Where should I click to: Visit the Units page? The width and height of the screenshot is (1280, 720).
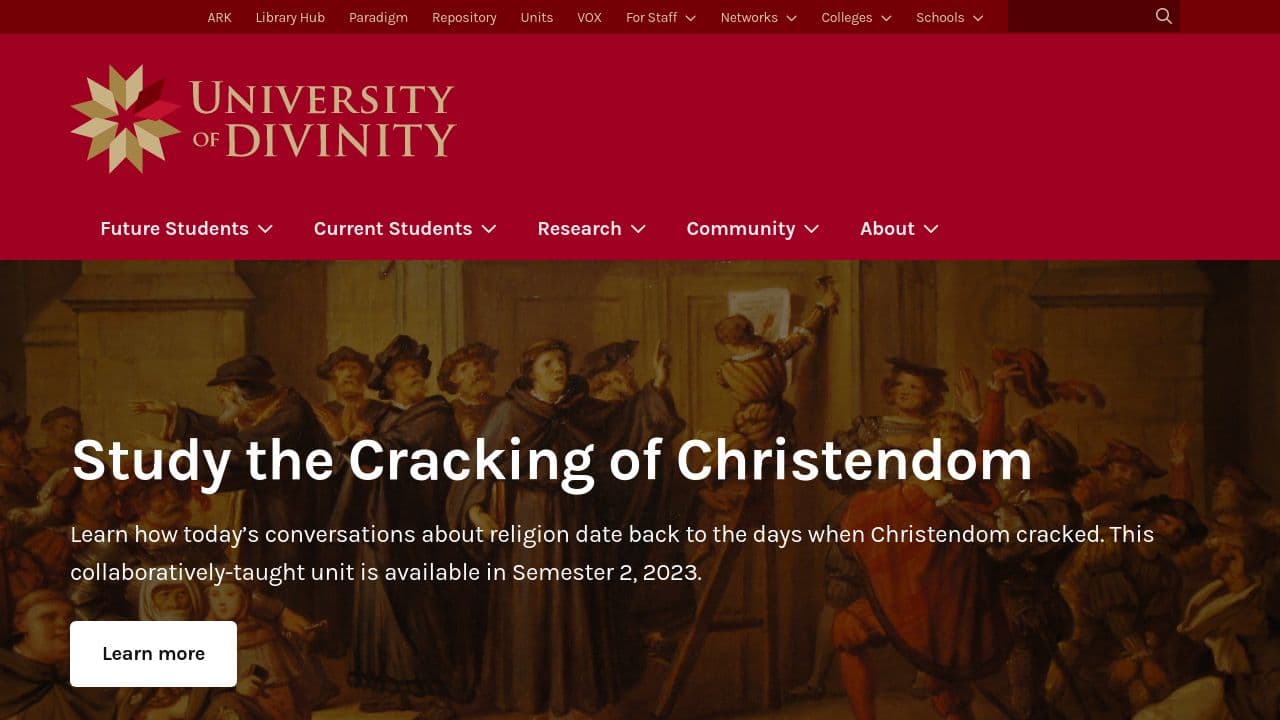[536, 17]
